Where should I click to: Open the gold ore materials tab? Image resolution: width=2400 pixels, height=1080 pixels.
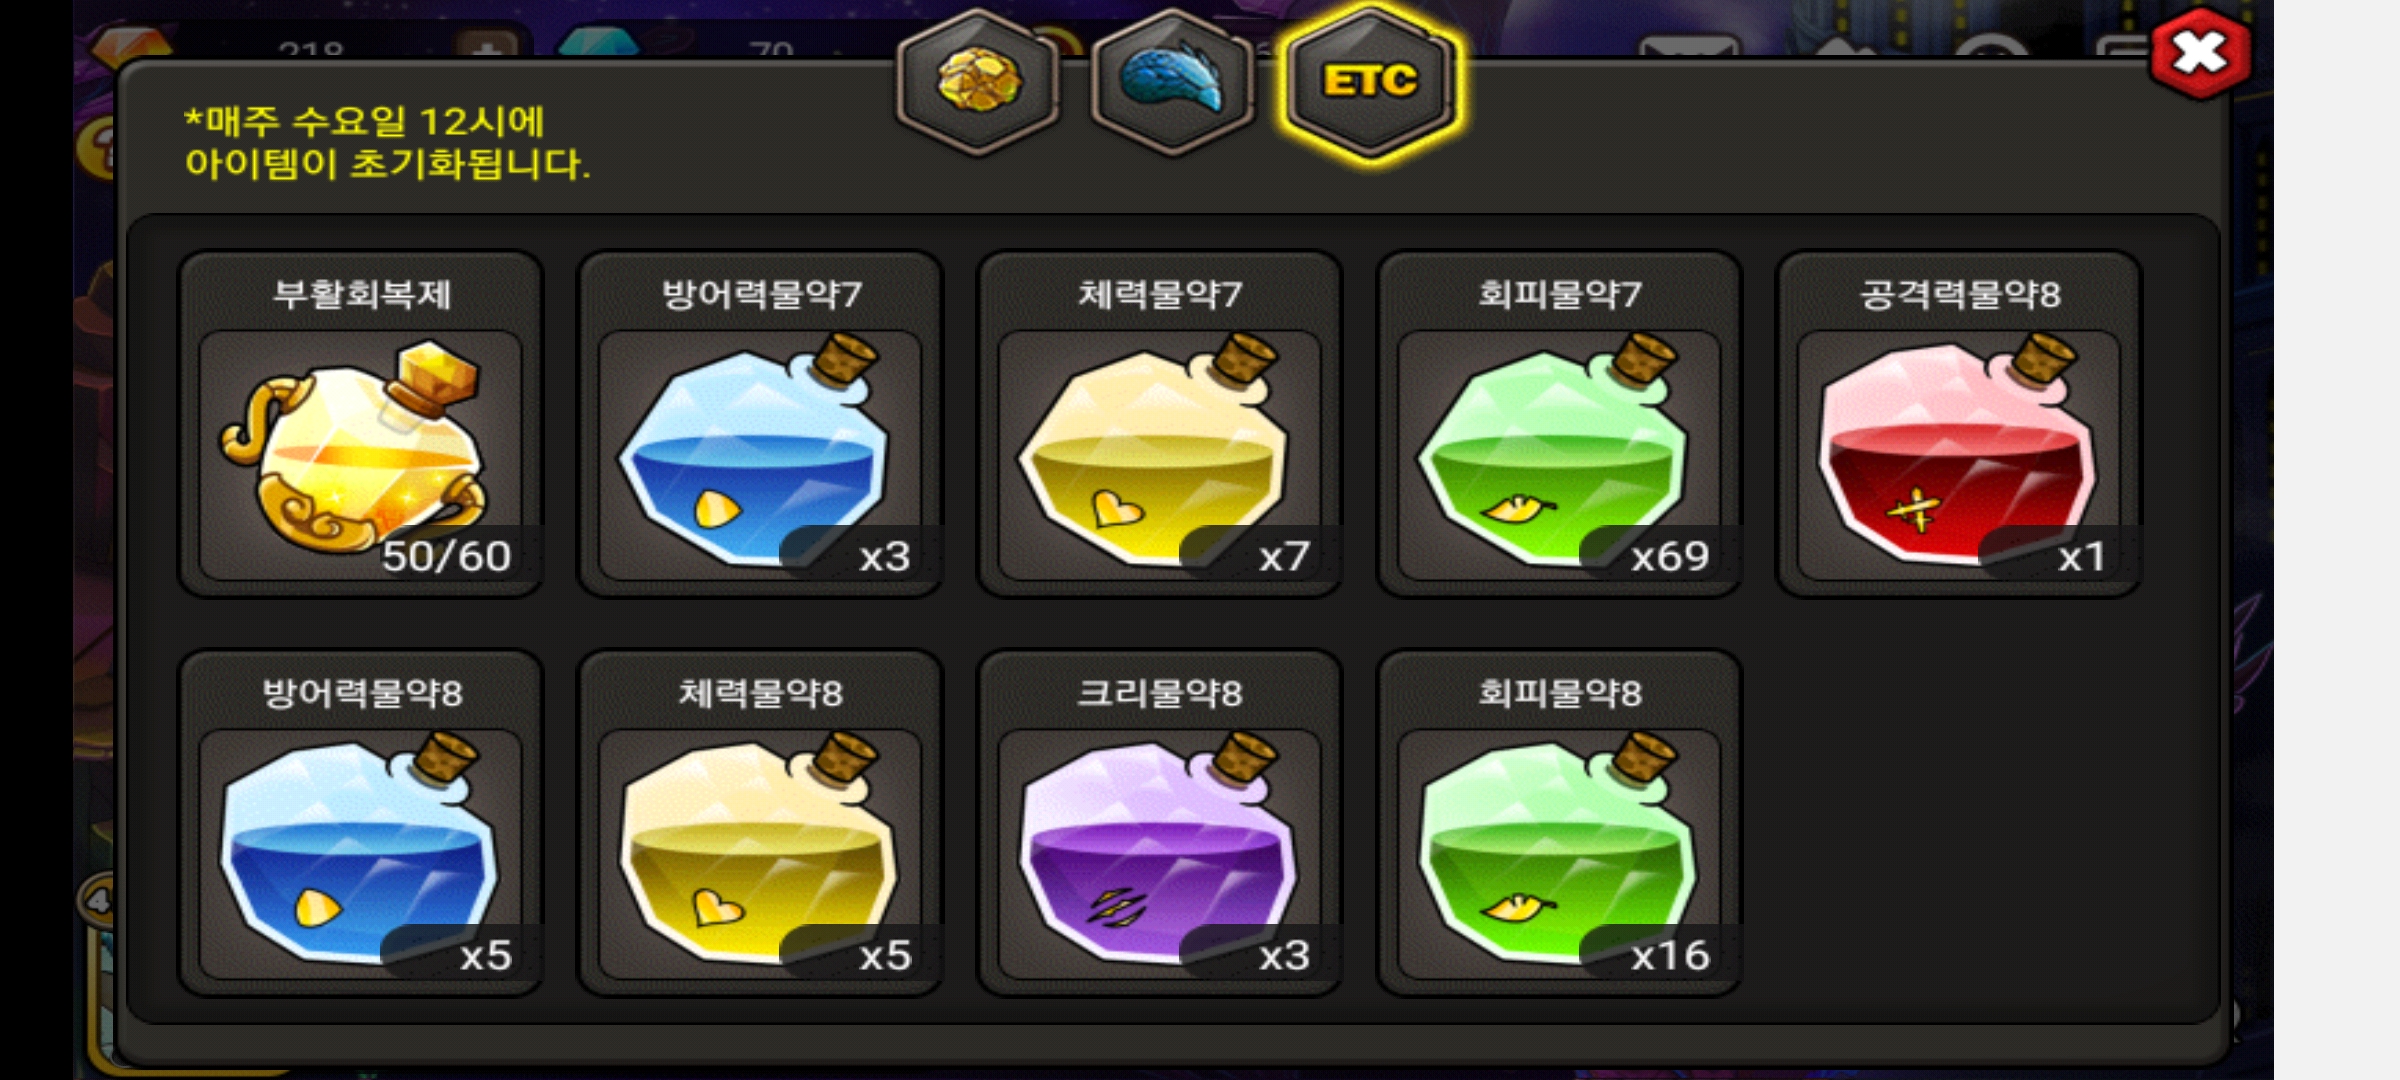point(978,82)
